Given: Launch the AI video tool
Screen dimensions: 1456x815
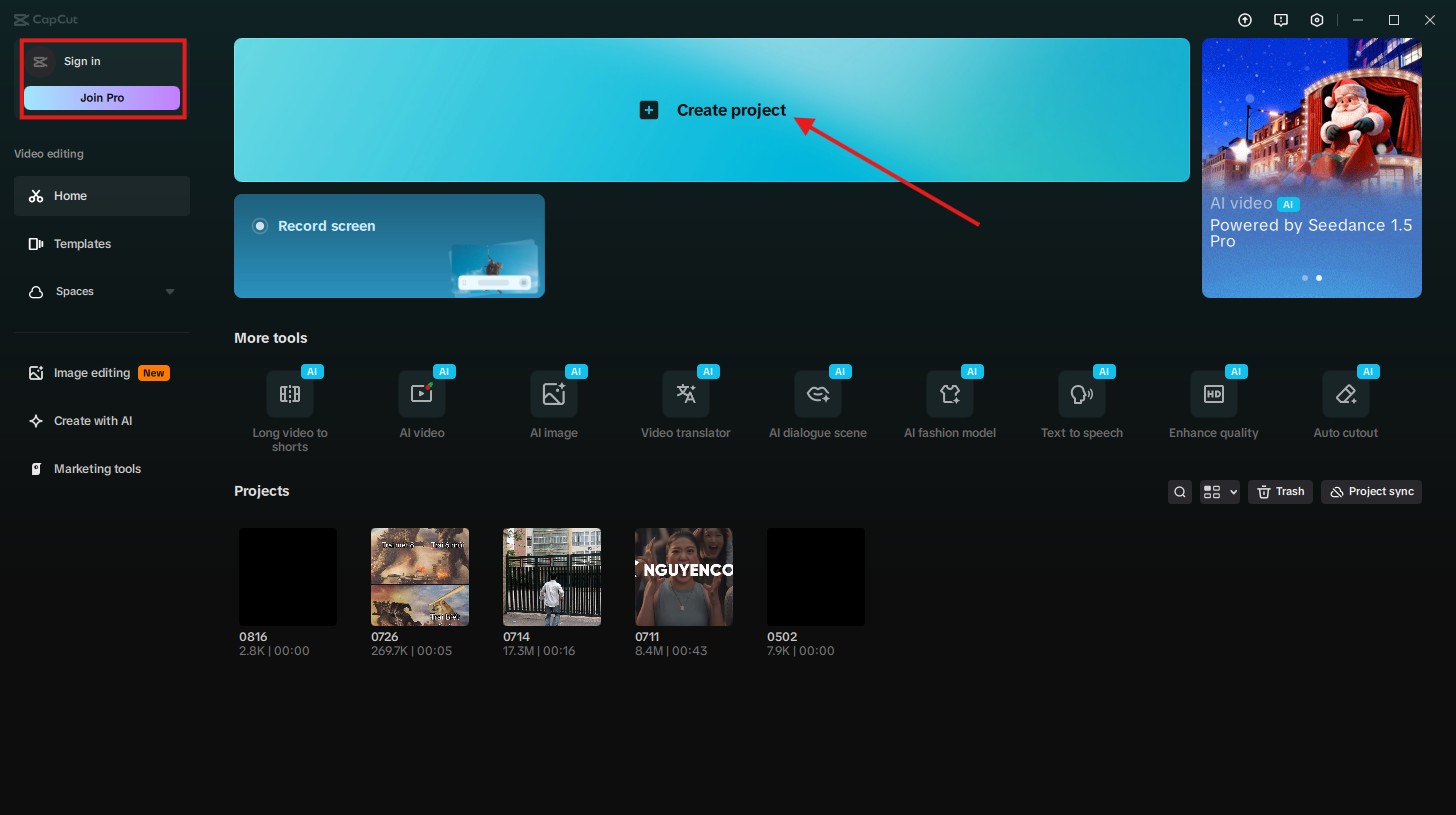Looking at the screenshot, I should tap(421, 394).
